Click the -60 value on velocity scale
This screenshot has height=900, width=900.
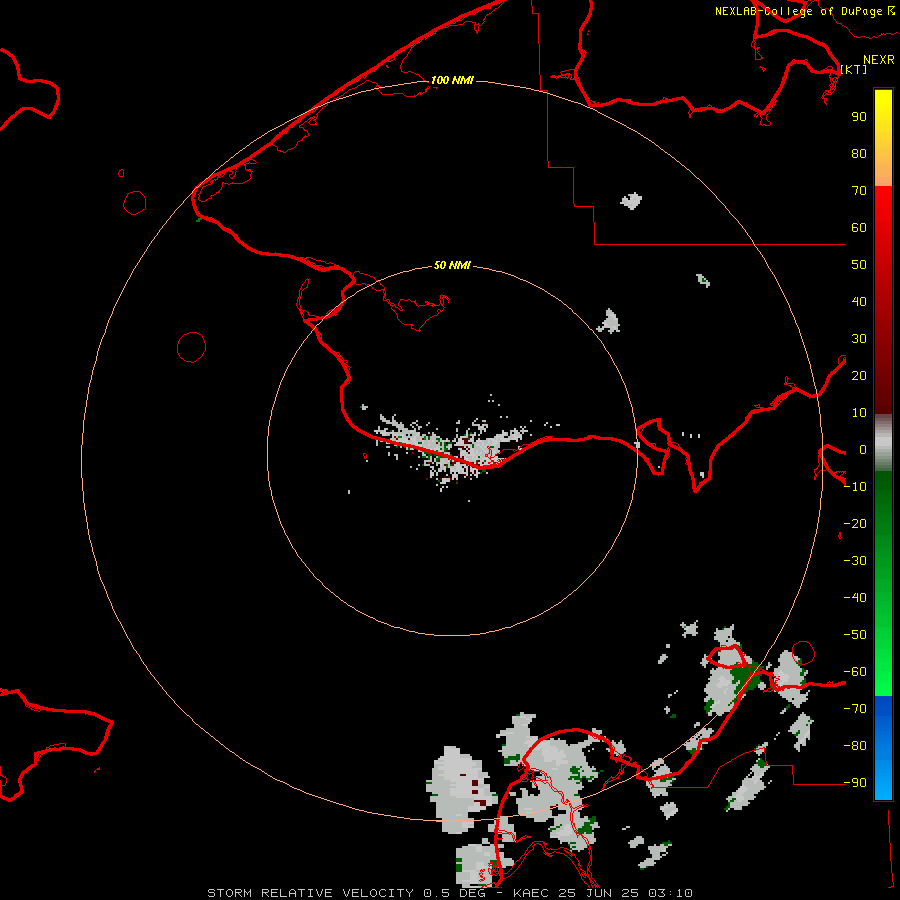pos(855,672)
